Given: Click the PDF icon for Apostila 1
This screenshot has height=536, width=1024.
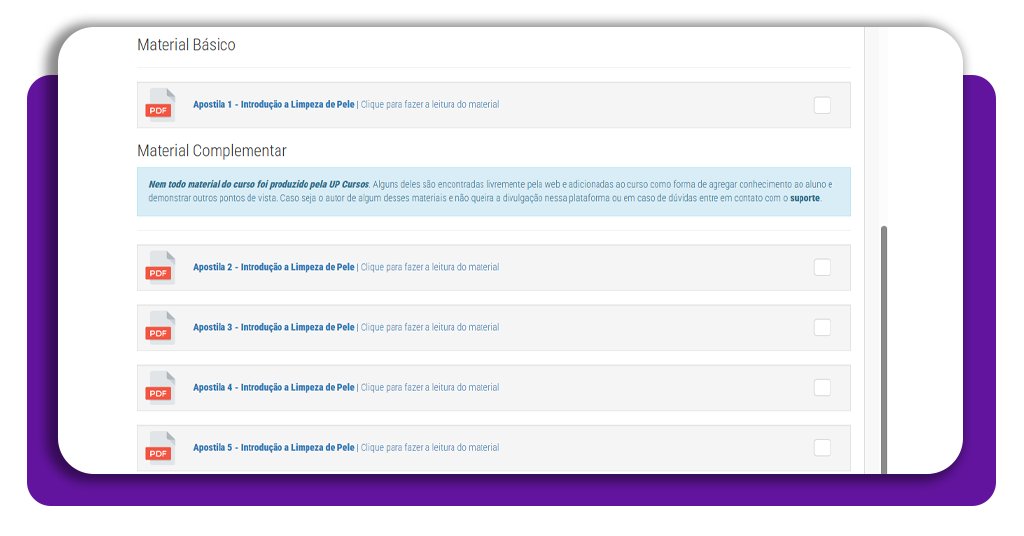Looking at the screenshot, I should click(x=159, y=105).
